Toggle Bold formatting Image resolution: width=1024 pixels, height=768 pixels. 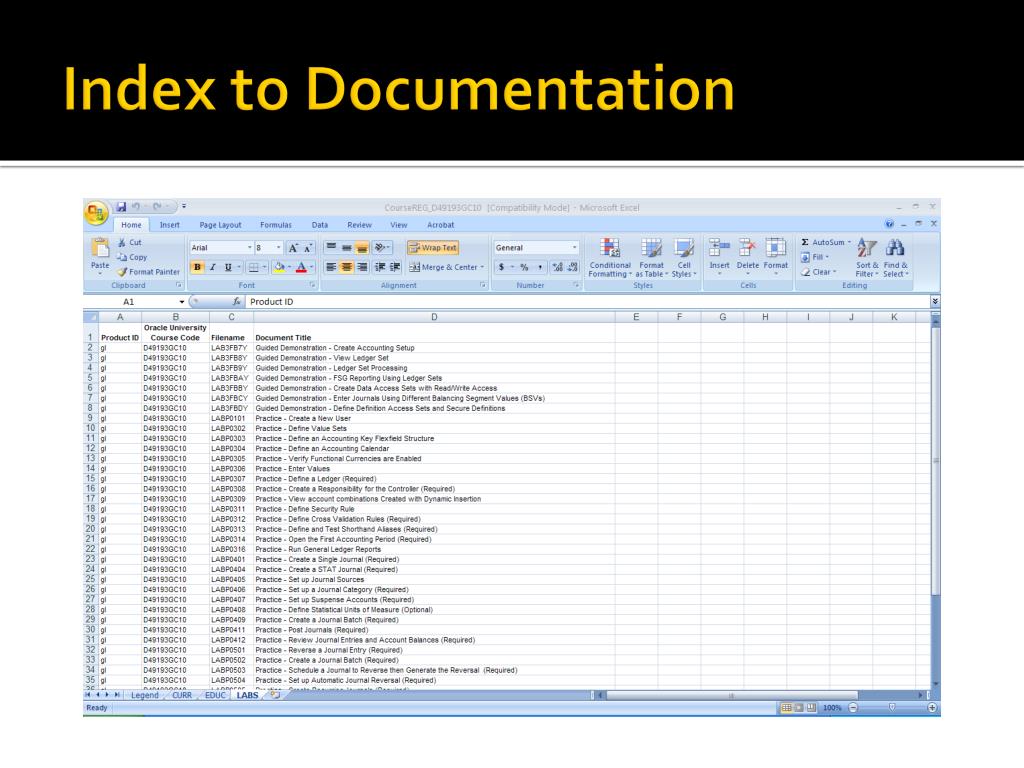(197, 267)
